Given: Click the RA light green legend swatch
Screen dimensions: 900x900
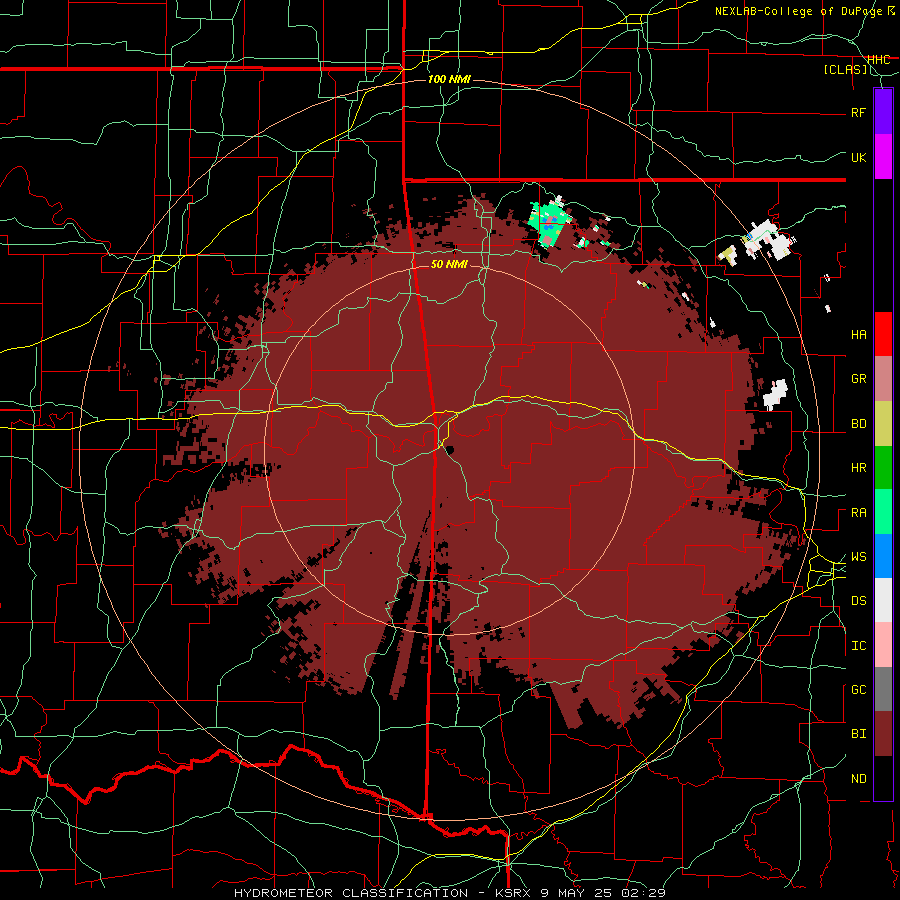Looking at the screenshot, I should coord(883,512).
